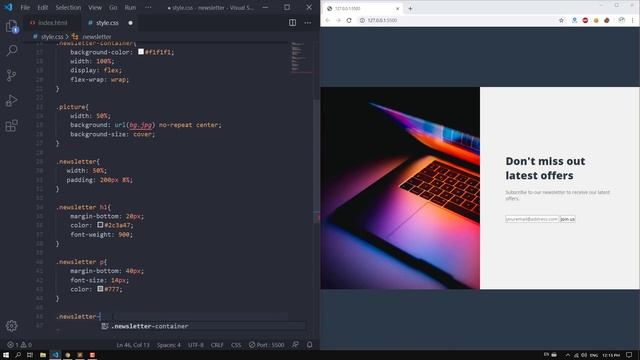This screenshot has height=360, width=640.
Task: Click the feedback icon in status bar
Action: click(295, 345)
